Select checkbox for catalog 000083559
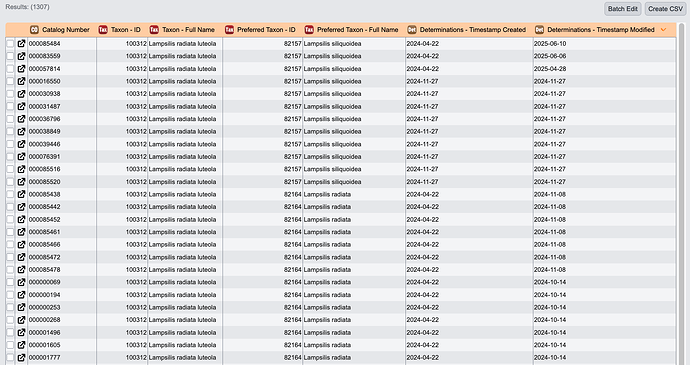The width and height of the screenshot is (690, 365). [10, 56]
